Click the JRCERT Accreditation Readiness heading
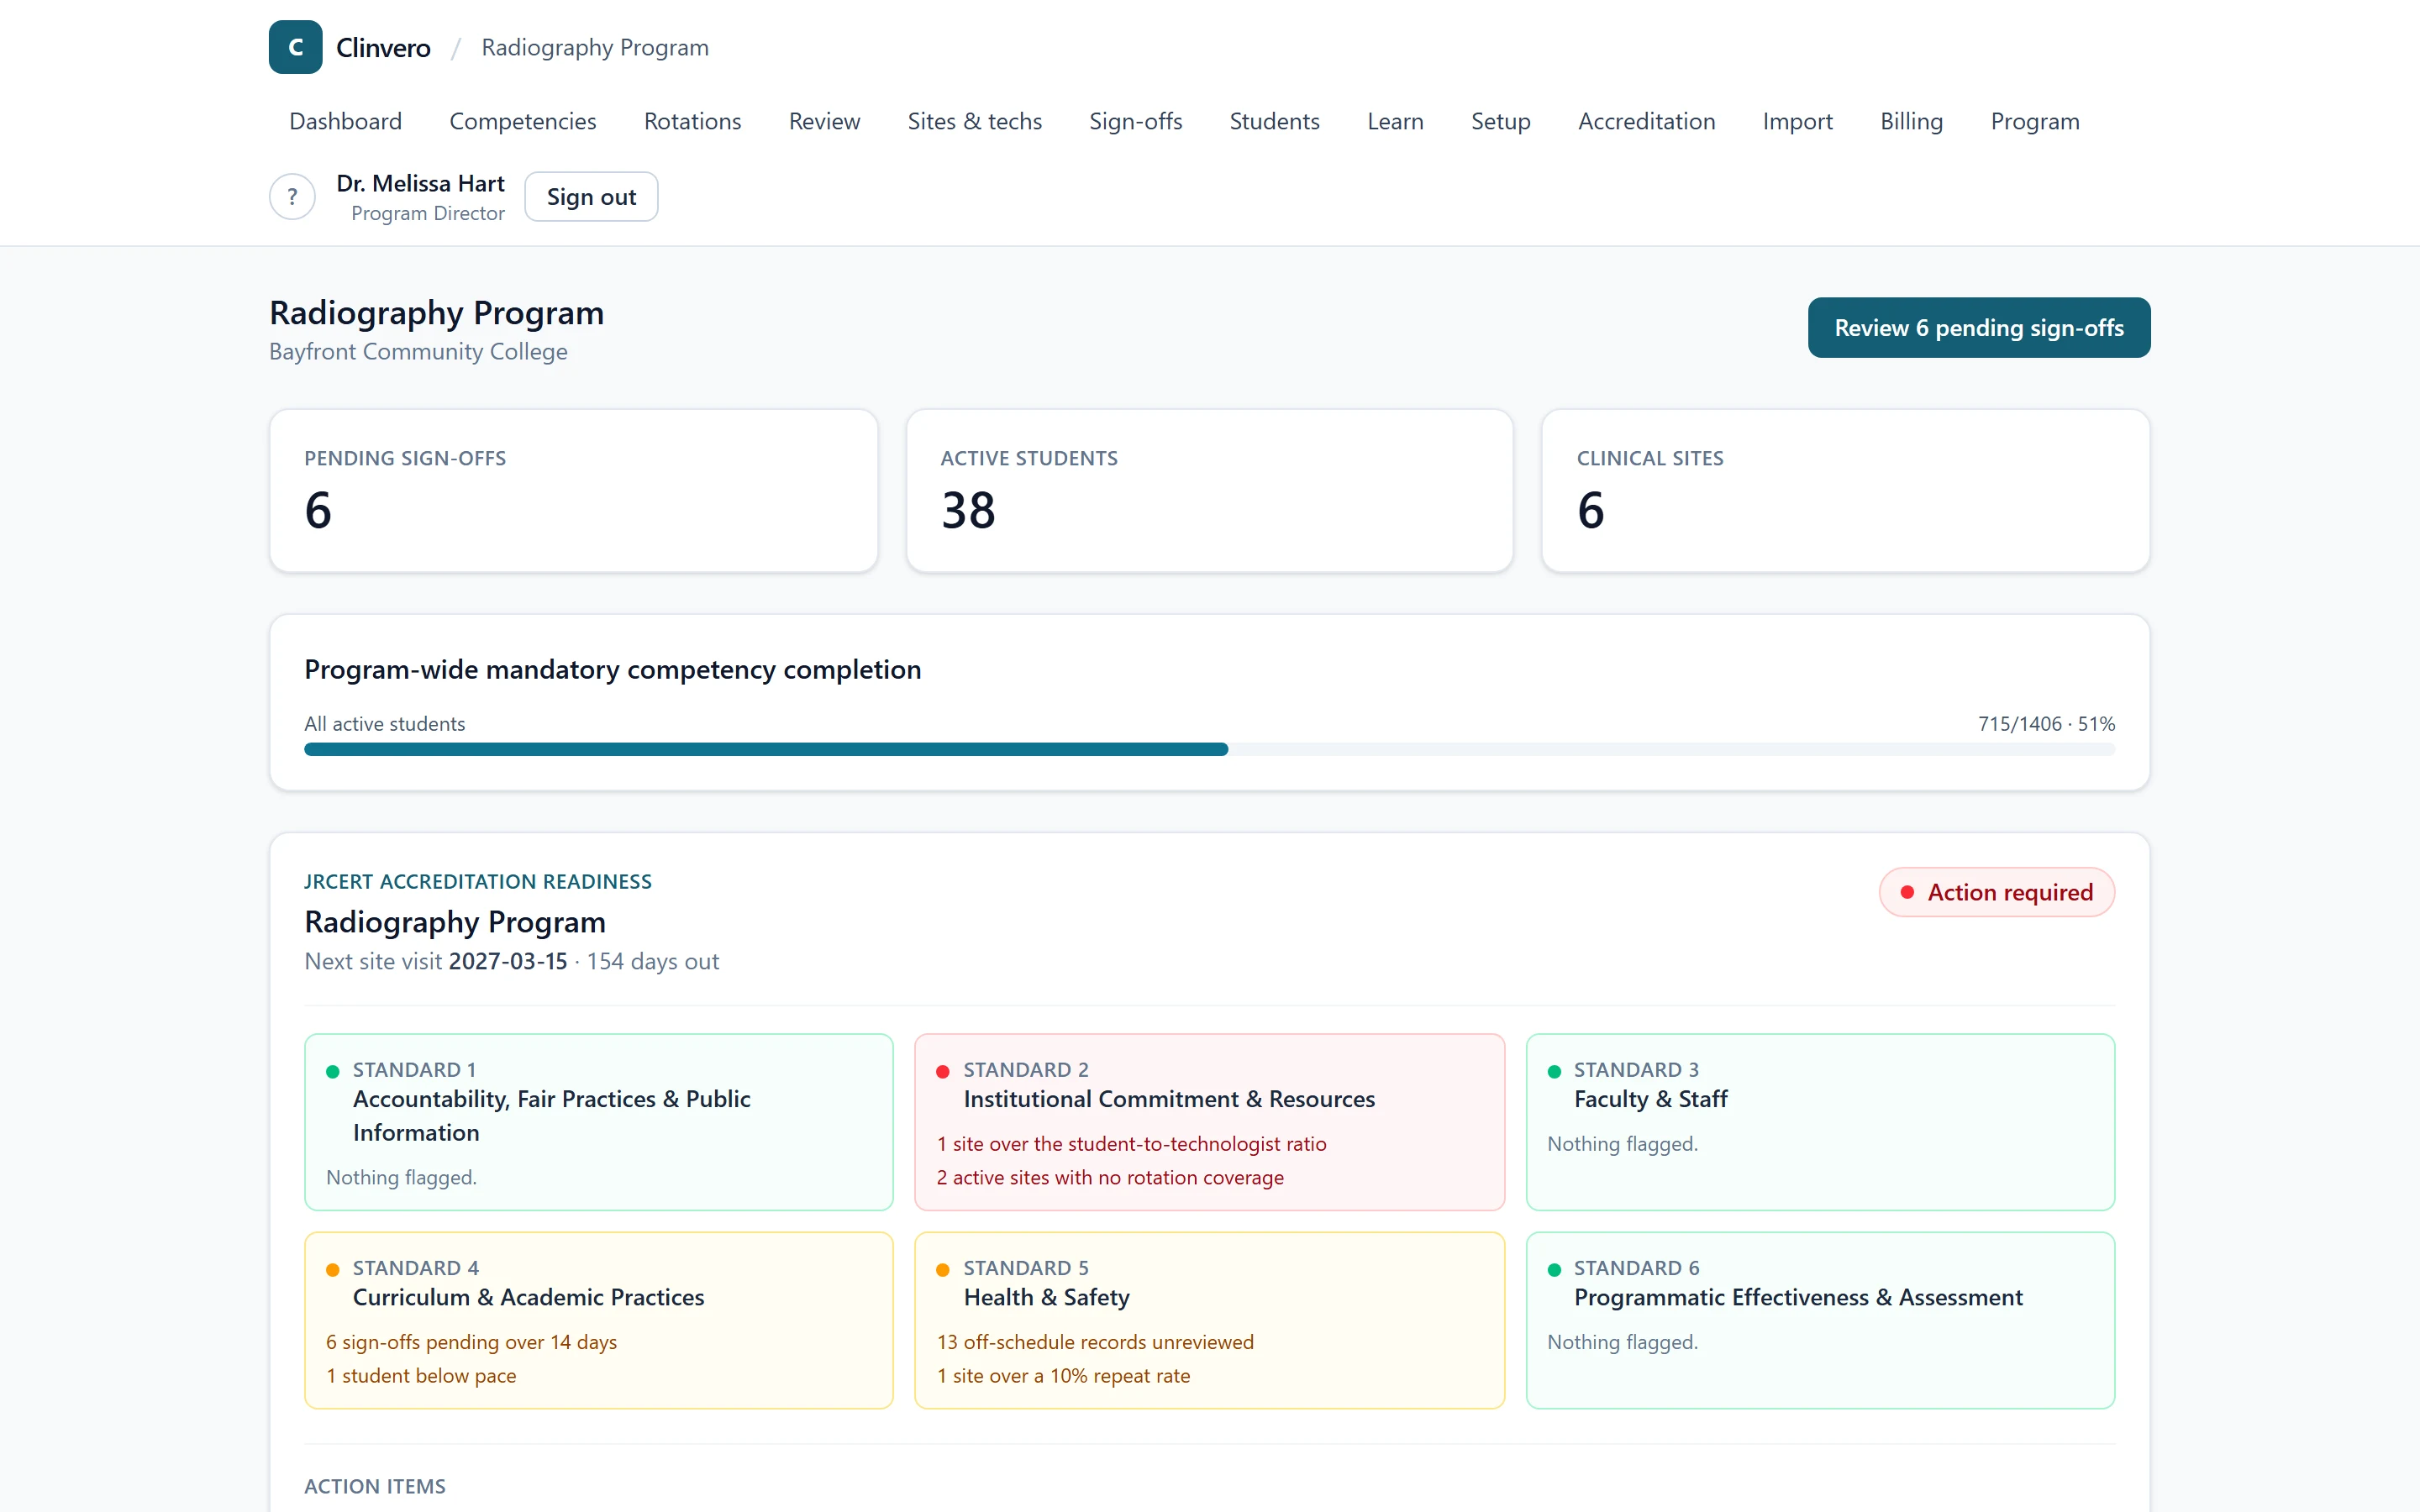 (x=478, y=882)
